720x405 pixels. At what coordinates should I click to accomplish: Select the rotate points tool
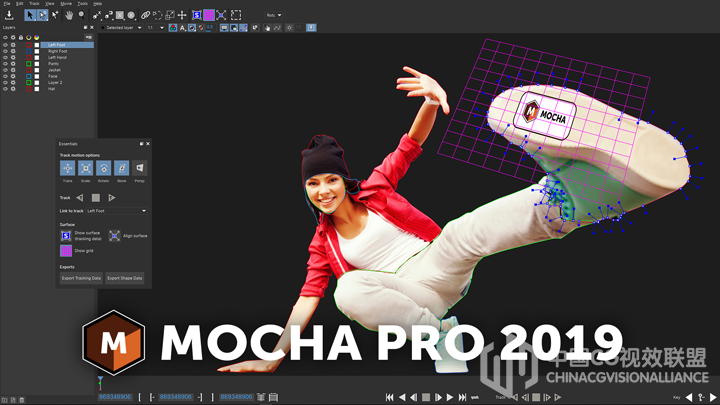click(158, 15)
